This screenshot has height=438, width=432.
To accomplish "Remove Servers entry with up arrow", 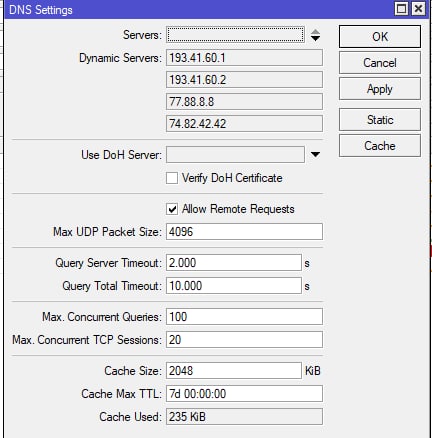I will pos(315,32).
